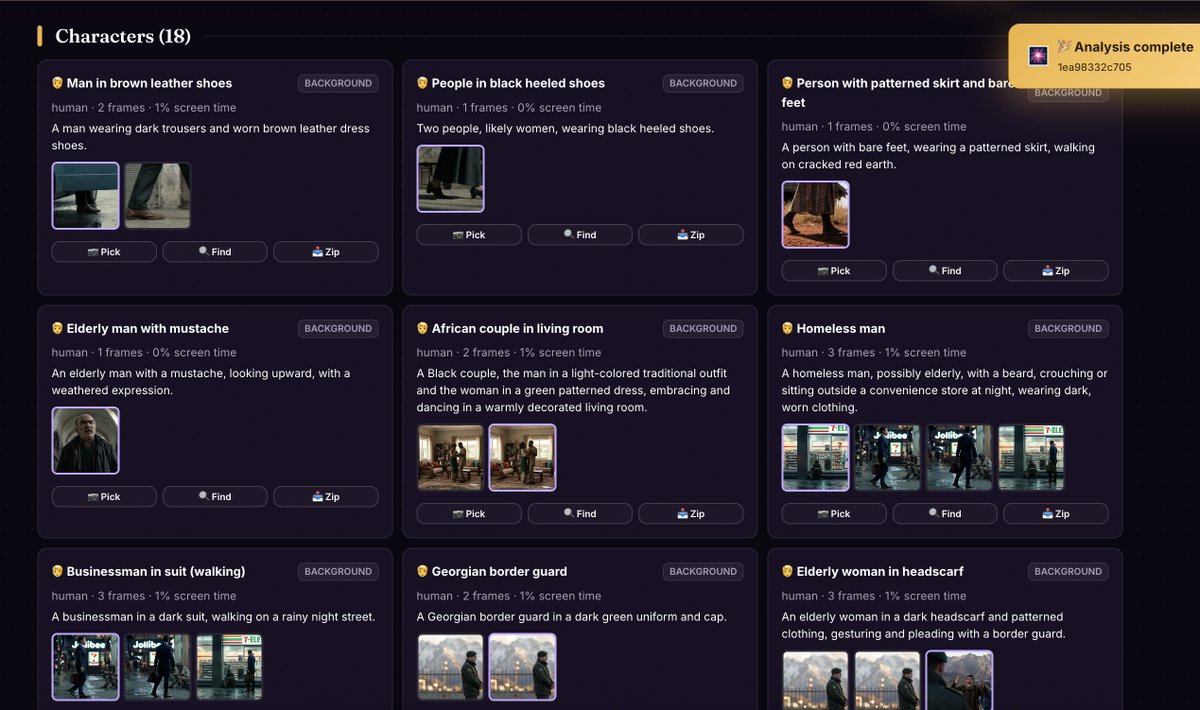Viewport: 1200px width, 710px height.
Task: Open the patterned skirt bare feet thumbnail
Action: coord(816,214)
